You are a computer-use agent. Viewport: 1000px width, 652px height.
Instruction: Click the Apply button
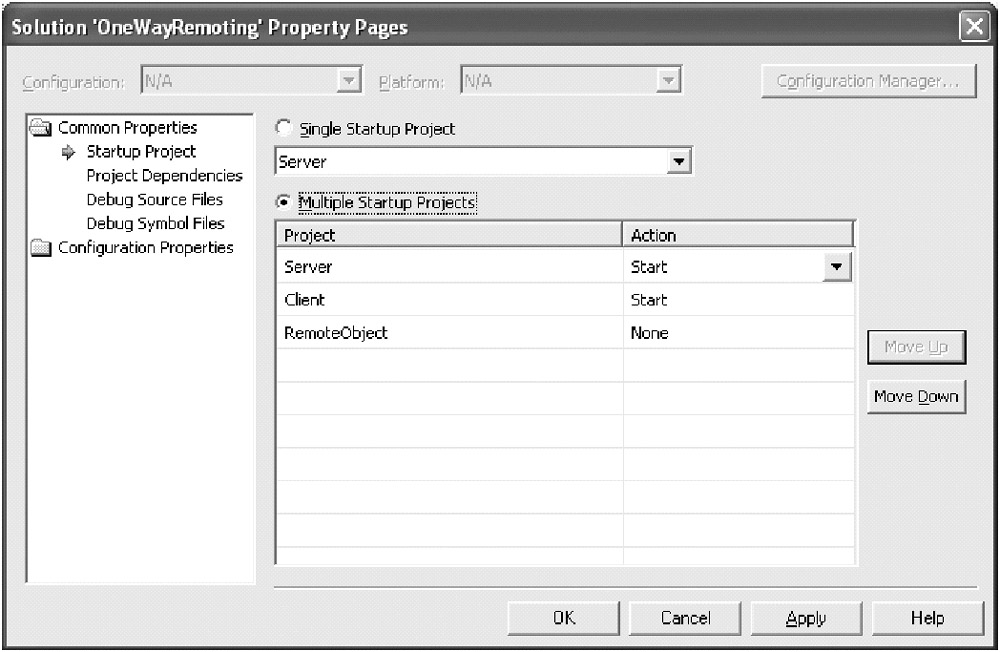click(805, 618)
